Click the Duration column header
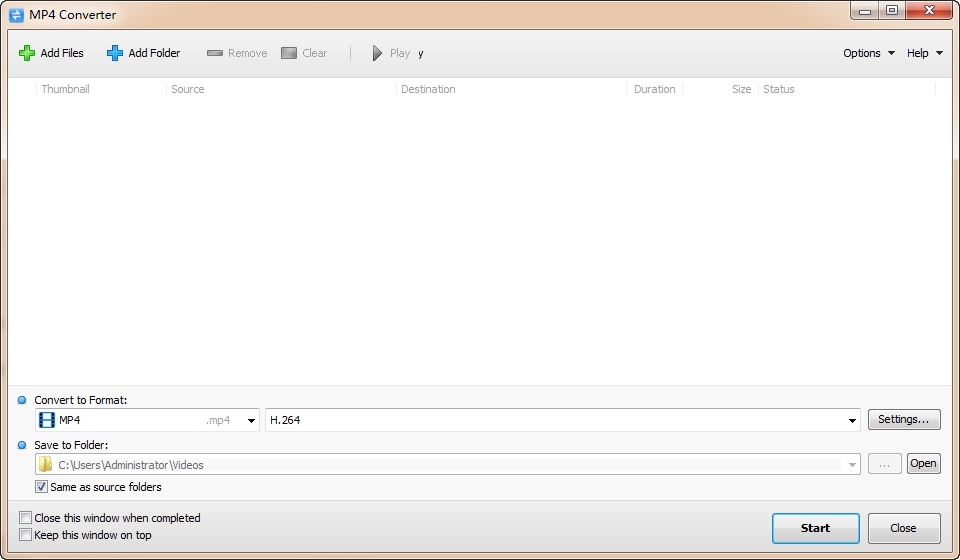This screenshot has height=560, width=960. [x=654, y=89]
